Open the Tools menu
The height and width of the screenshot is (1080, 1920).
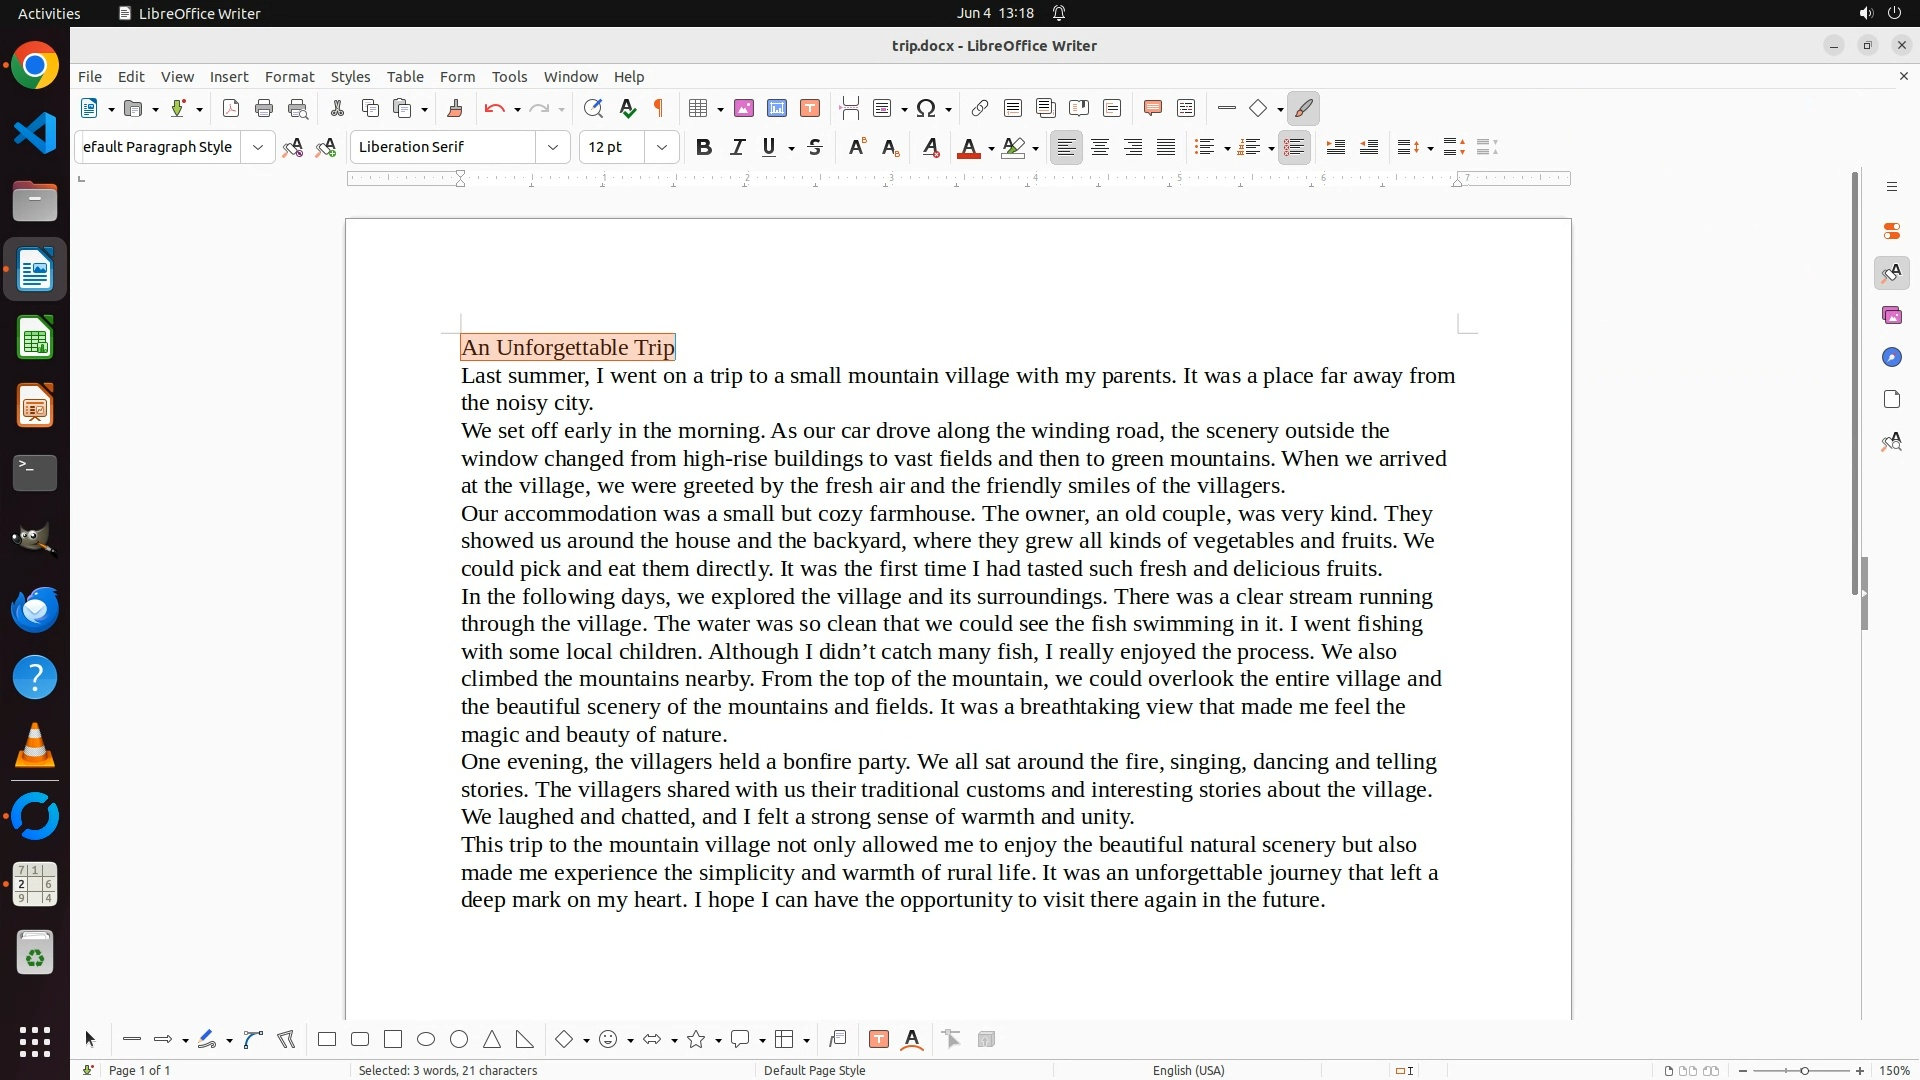[x=509, y=76]
